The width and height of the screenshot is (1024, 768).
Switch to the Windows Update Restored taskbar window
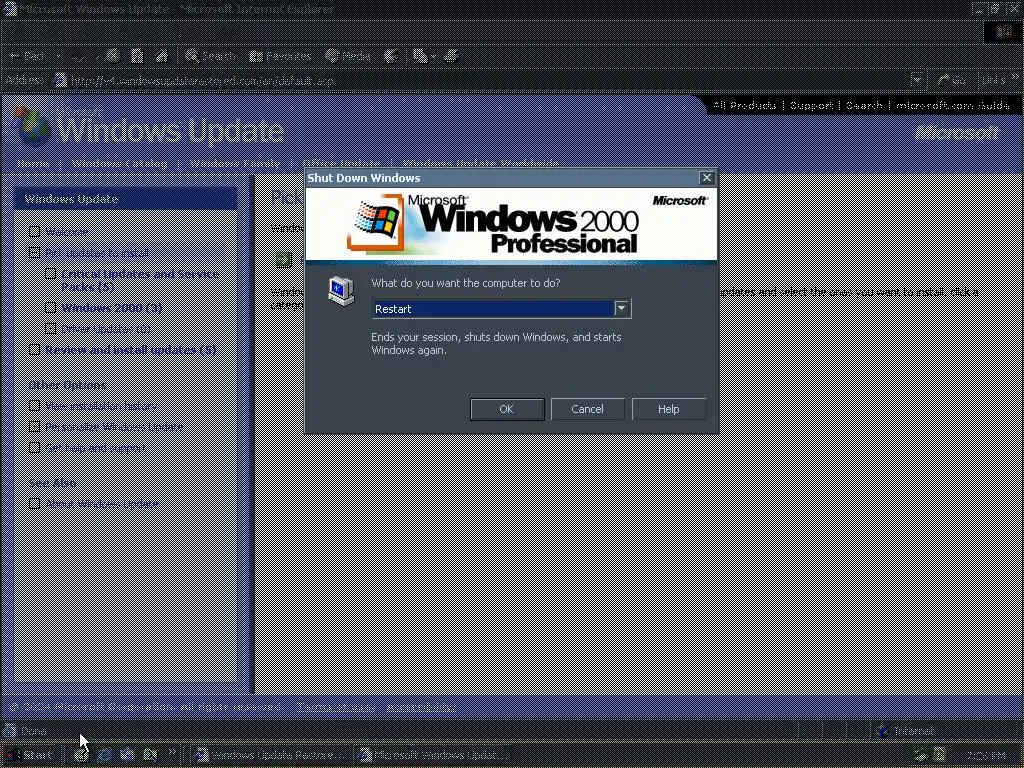pyautogui.click(x=271, y=755)
